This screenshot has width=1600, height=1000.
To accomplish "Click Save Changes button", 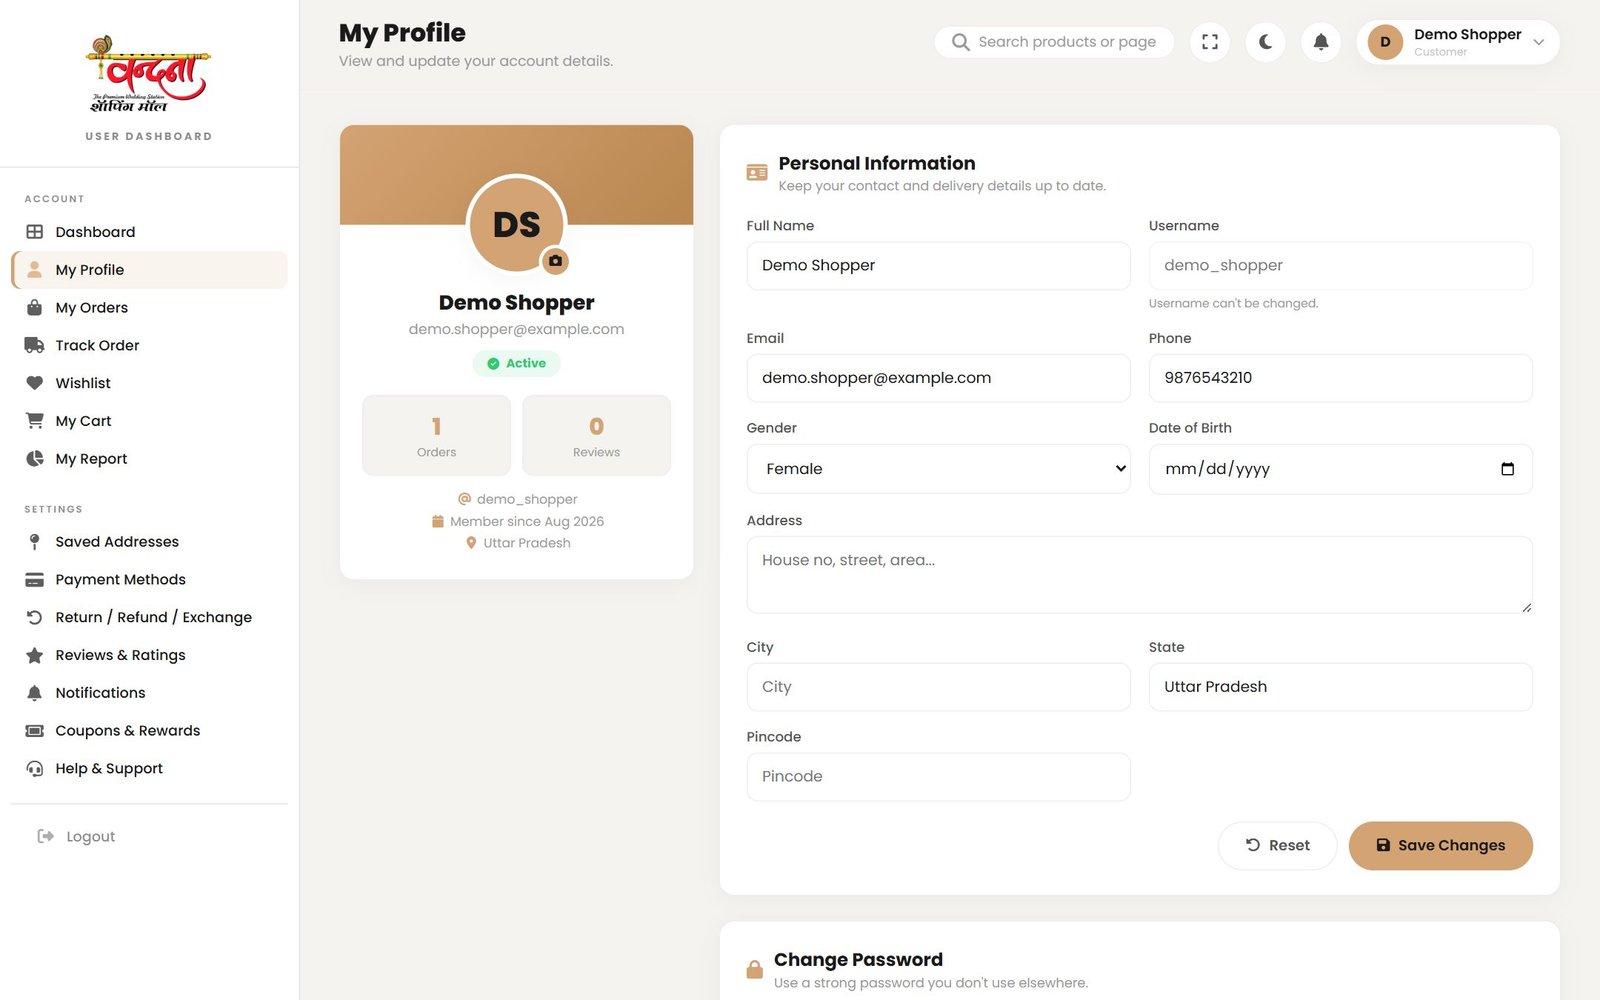I will pos(1440,846).
